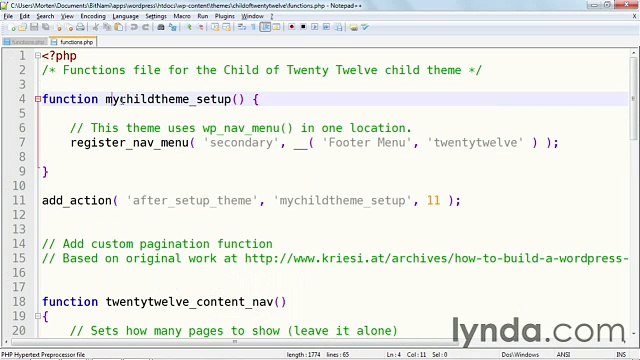Click twentytwelve_content_nav function name on line 18

coord(189,302)
